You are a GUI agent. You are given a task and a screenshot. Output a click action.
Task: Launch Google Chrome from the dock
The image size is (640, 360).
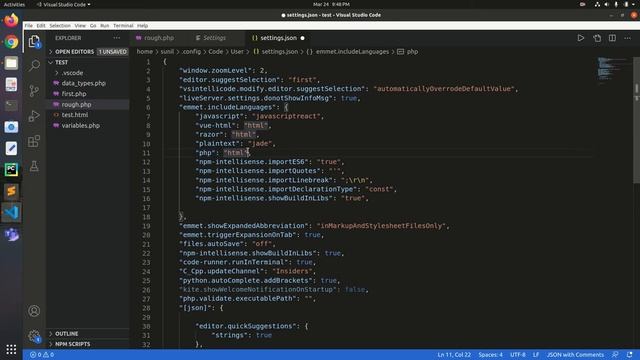(11, 42)
